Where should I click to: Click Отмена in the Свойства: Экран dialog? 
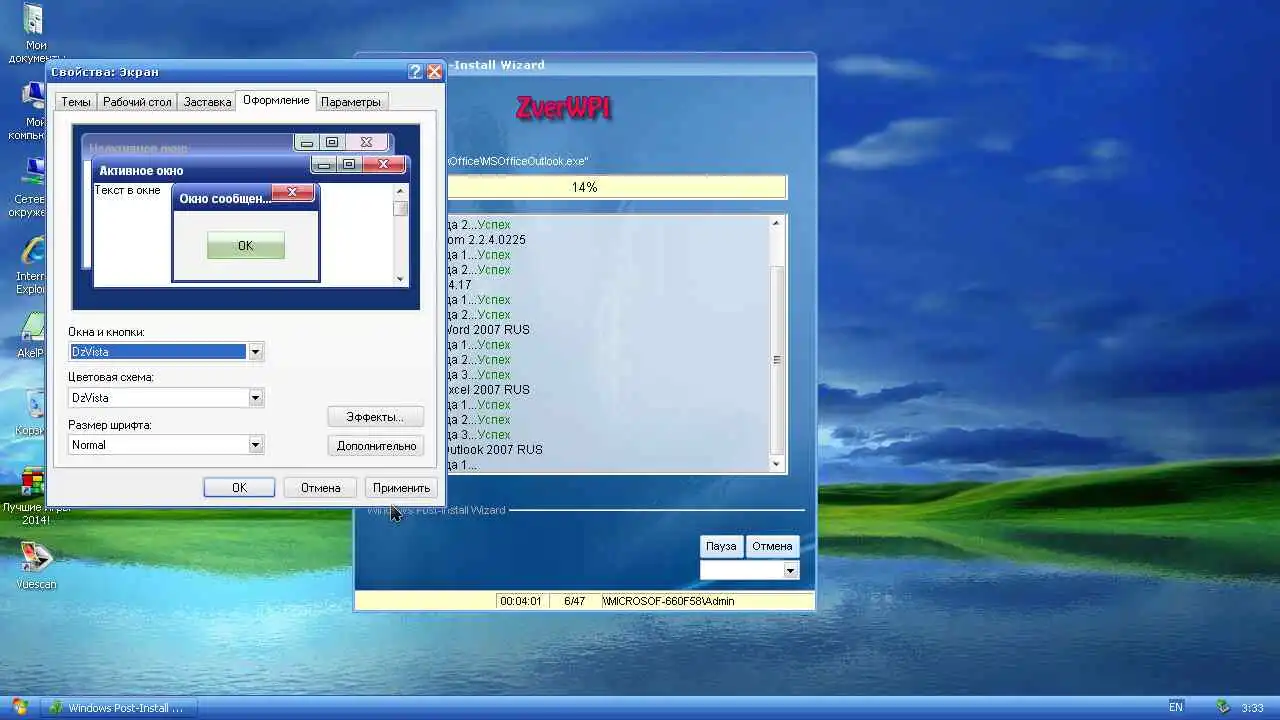point(320,488)
